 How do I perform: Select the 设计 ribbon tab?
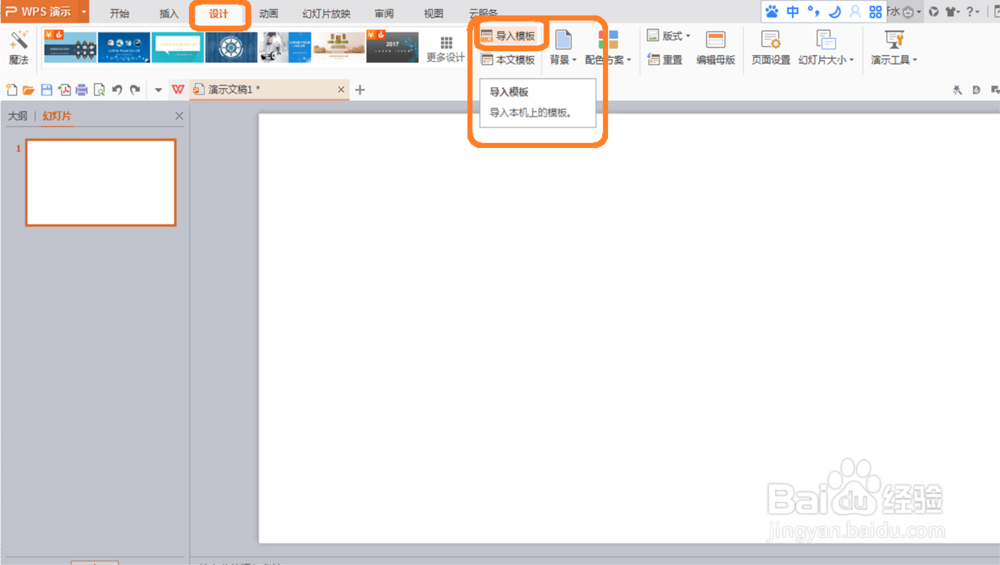tap(219, 13)
